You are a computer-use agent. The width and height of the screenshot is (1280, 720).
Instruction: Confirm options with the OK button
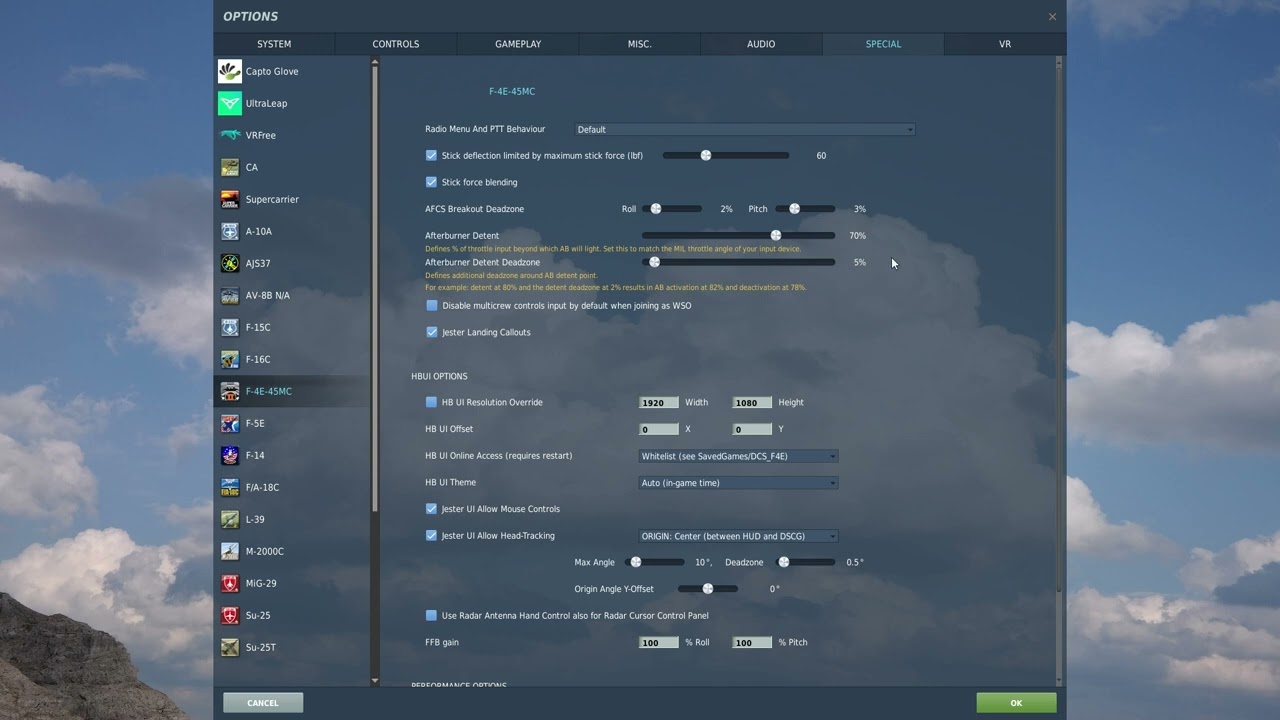pos(1016,703)
